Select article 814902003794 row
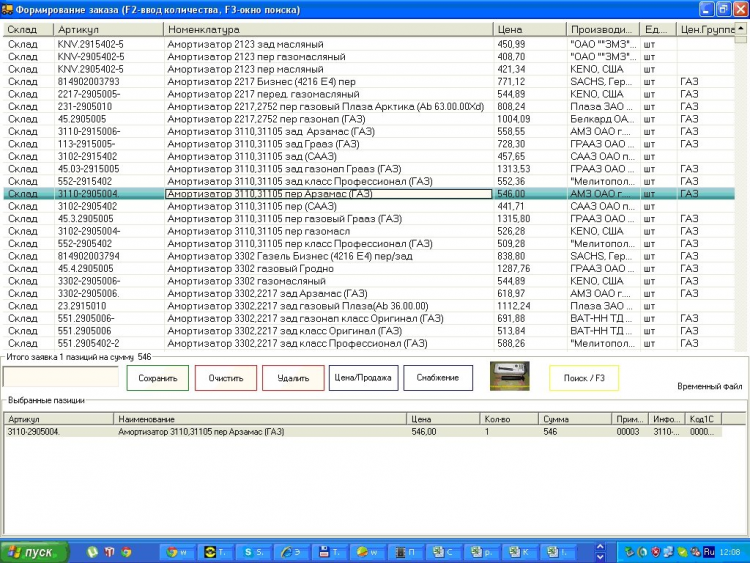Screen dimensions: 750x563 pos(368,256)
